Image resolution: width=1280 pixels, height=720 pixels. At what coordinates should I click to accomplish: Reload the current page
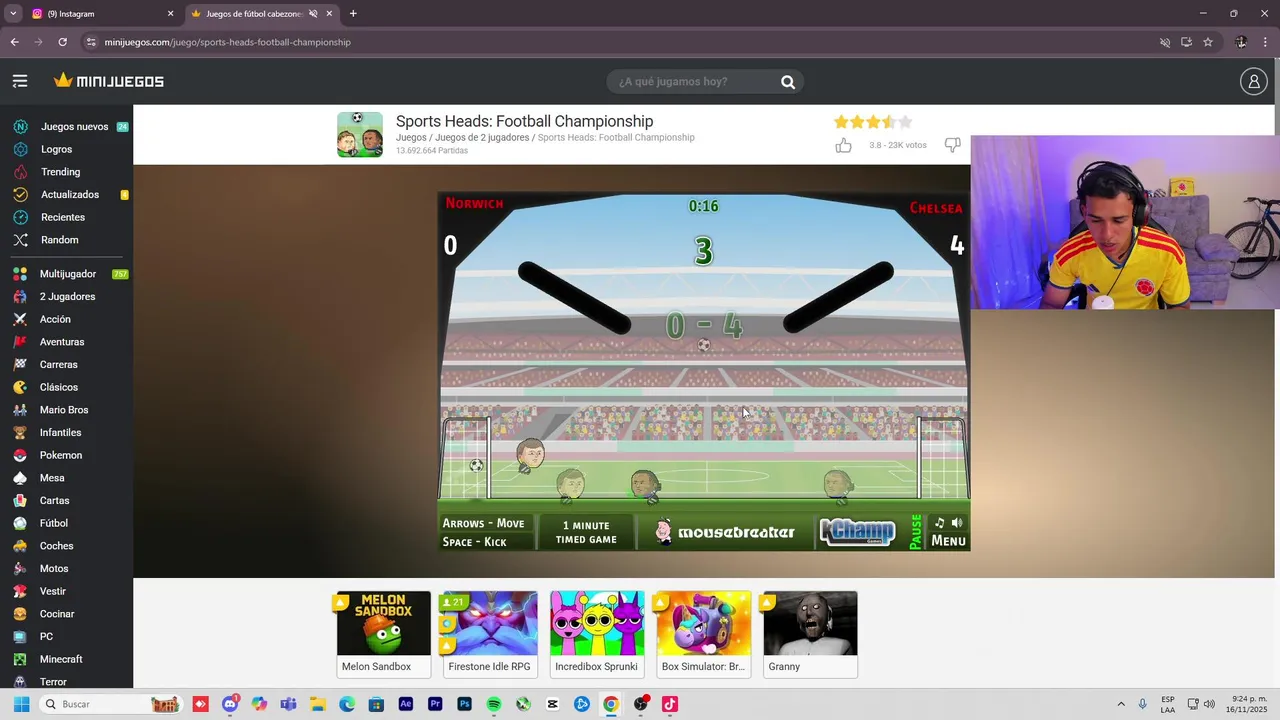[62, 42]
